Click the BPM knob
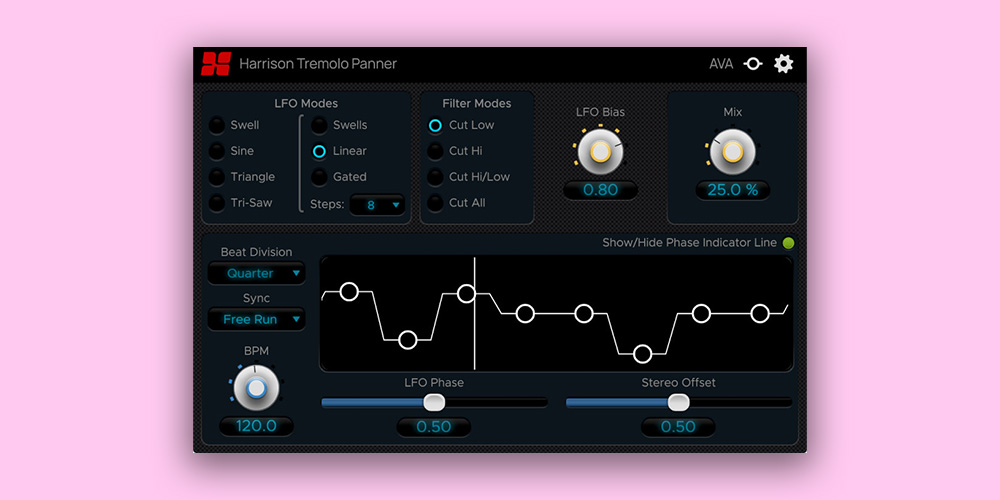Viewport: 1000px width, 500px height. (256, 388)
